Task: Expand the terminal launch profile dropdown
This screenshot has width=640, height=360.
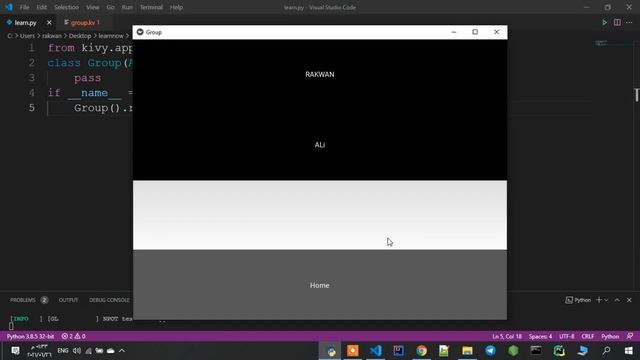Action: (x=607, y=300)
